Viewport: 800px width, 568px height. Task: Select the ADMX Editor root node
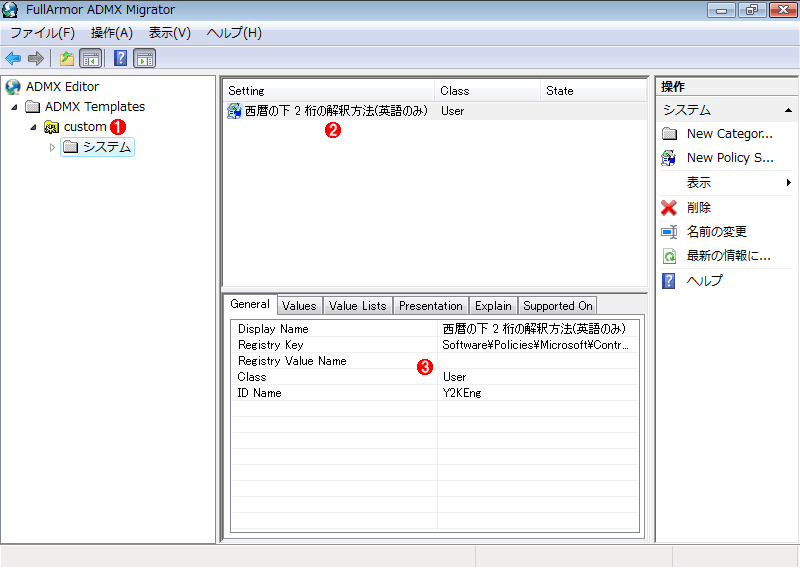tap(62, 87)
